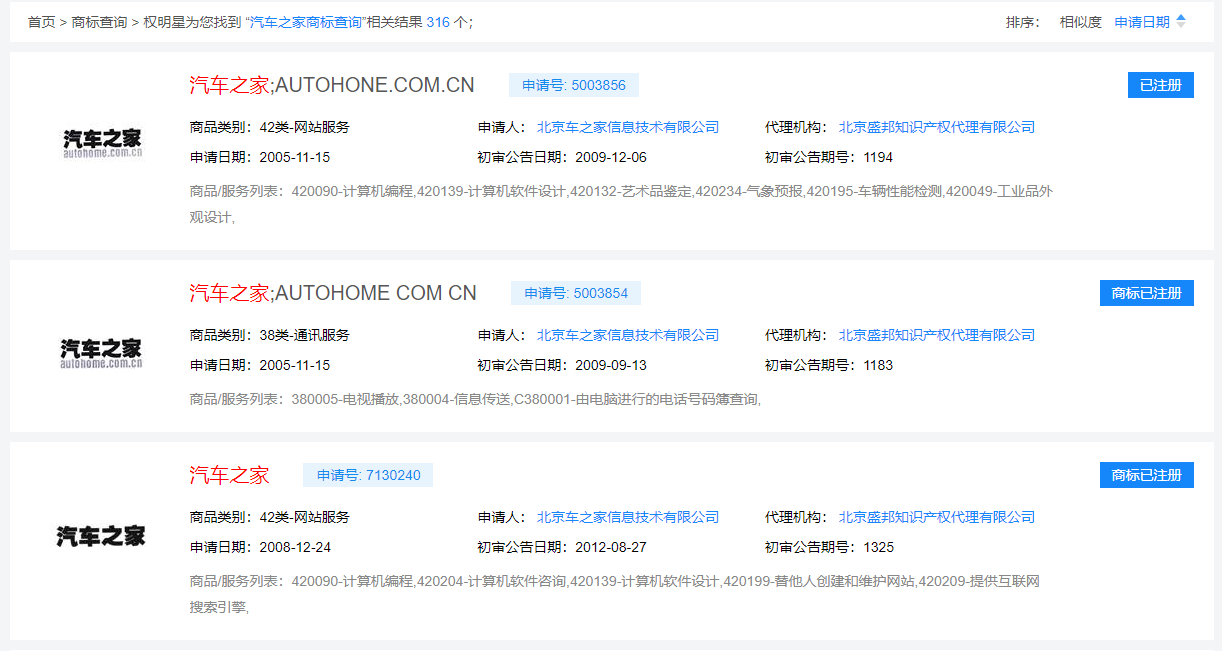Toggle the 申请日期 sort arrow icon
The height and width of the screenshot is (651, 1222).
coord(1181,21)
